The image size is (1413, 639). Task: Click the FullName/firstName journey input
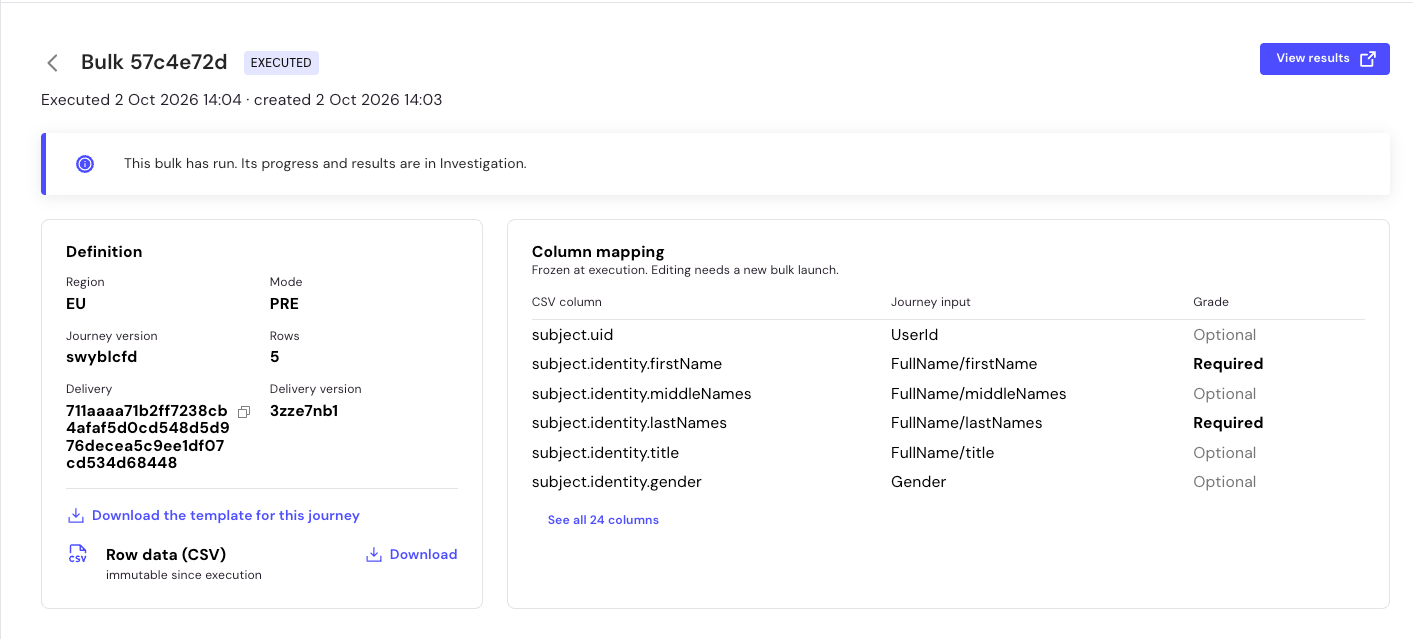click(964, 364)
